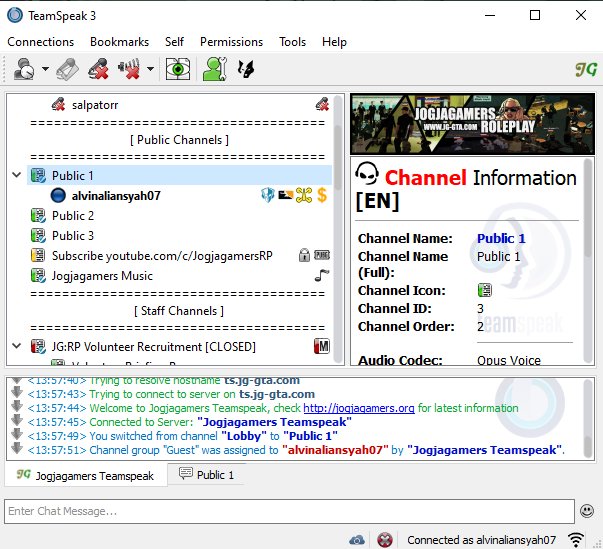The height and width of the screenshot is (549, 603).
Task: Click the Public 2 channel icon
Action: [x=38, y=216]
